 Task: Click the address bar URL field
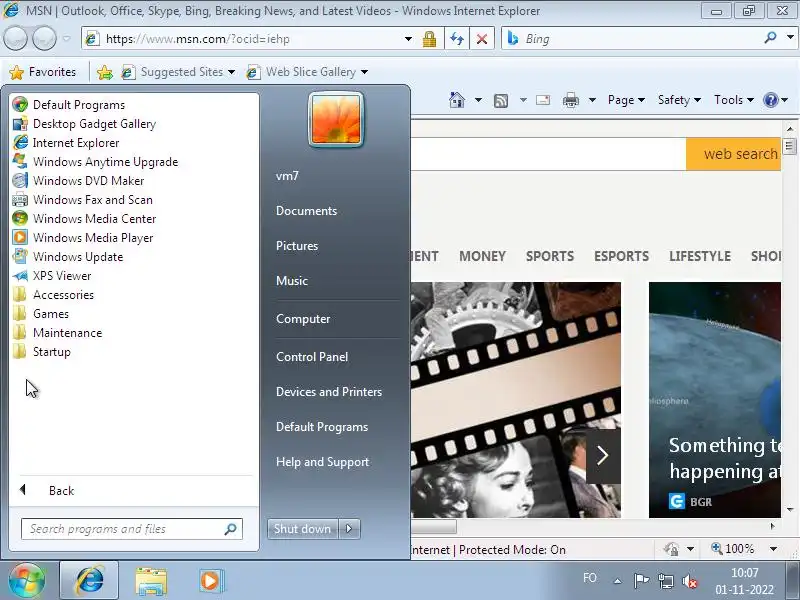tap(245, 39)
